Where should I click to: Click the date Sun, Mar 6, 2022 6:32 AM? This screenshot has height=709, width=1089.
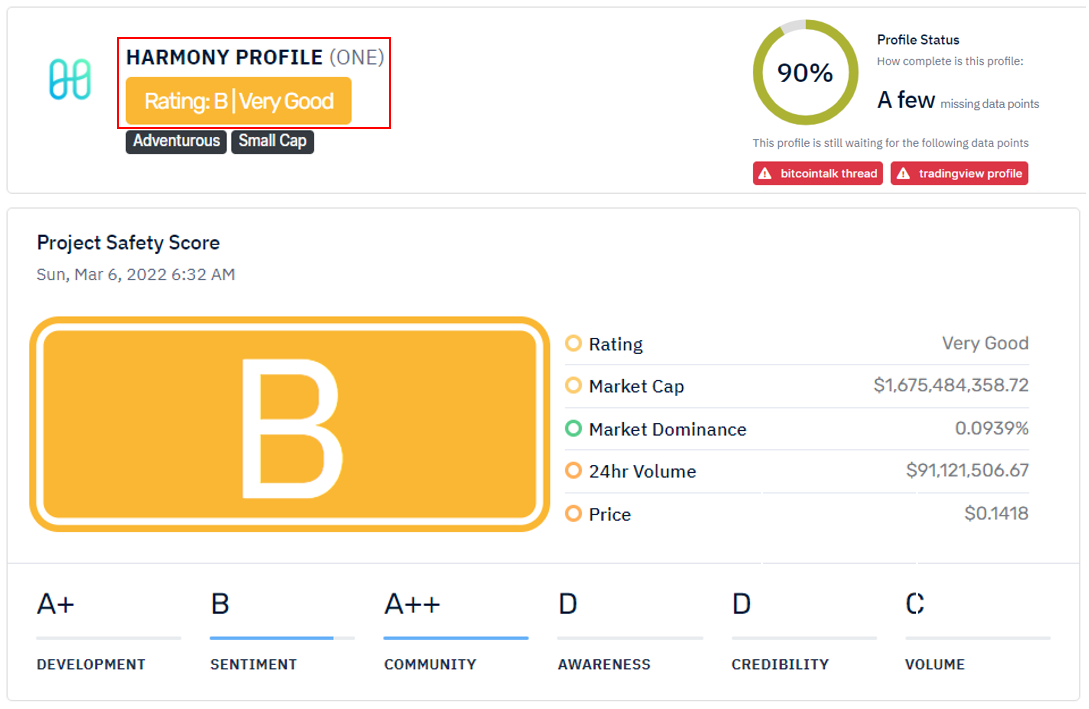(136, 274)
